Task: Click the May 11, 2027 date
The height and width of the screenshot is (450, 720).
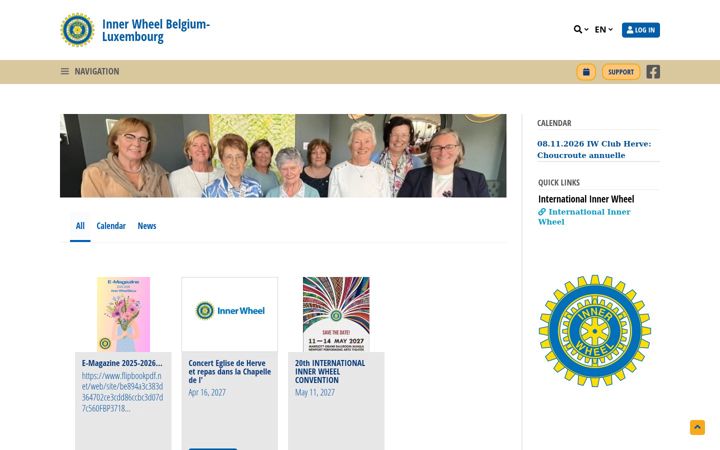Action: [x=315, y=392]
